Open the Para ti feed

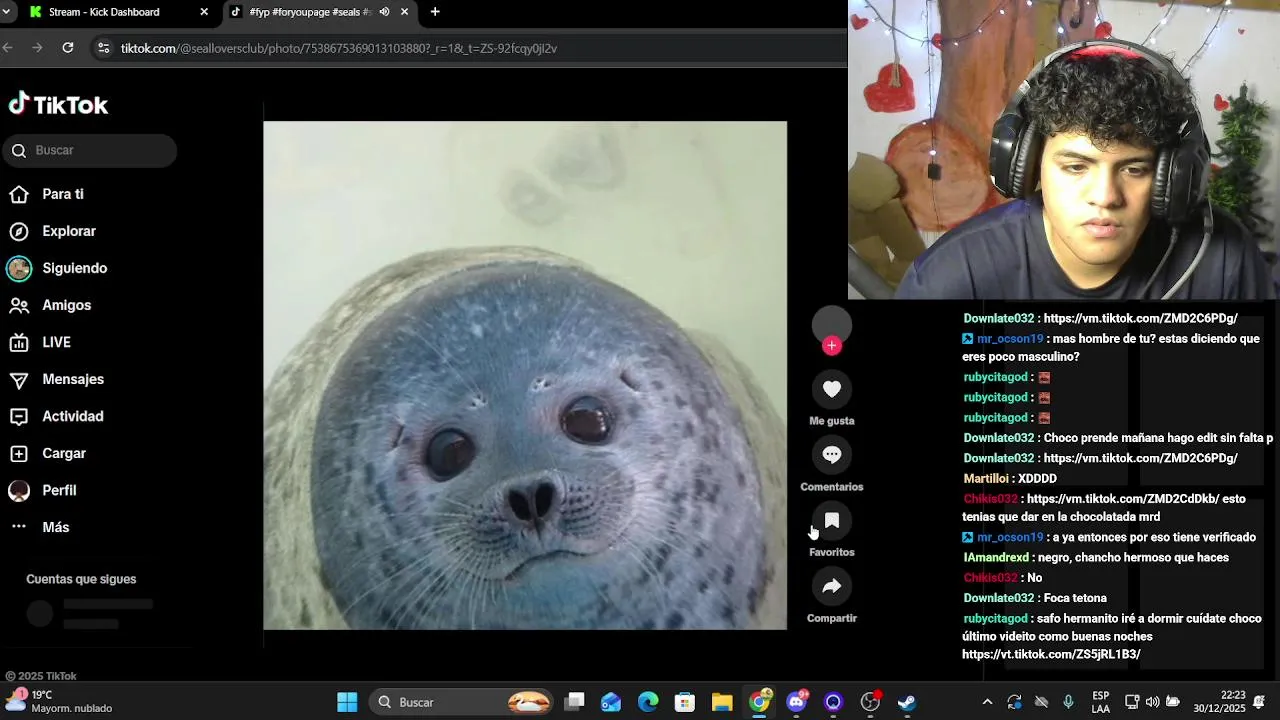click(x=62, y=194)
